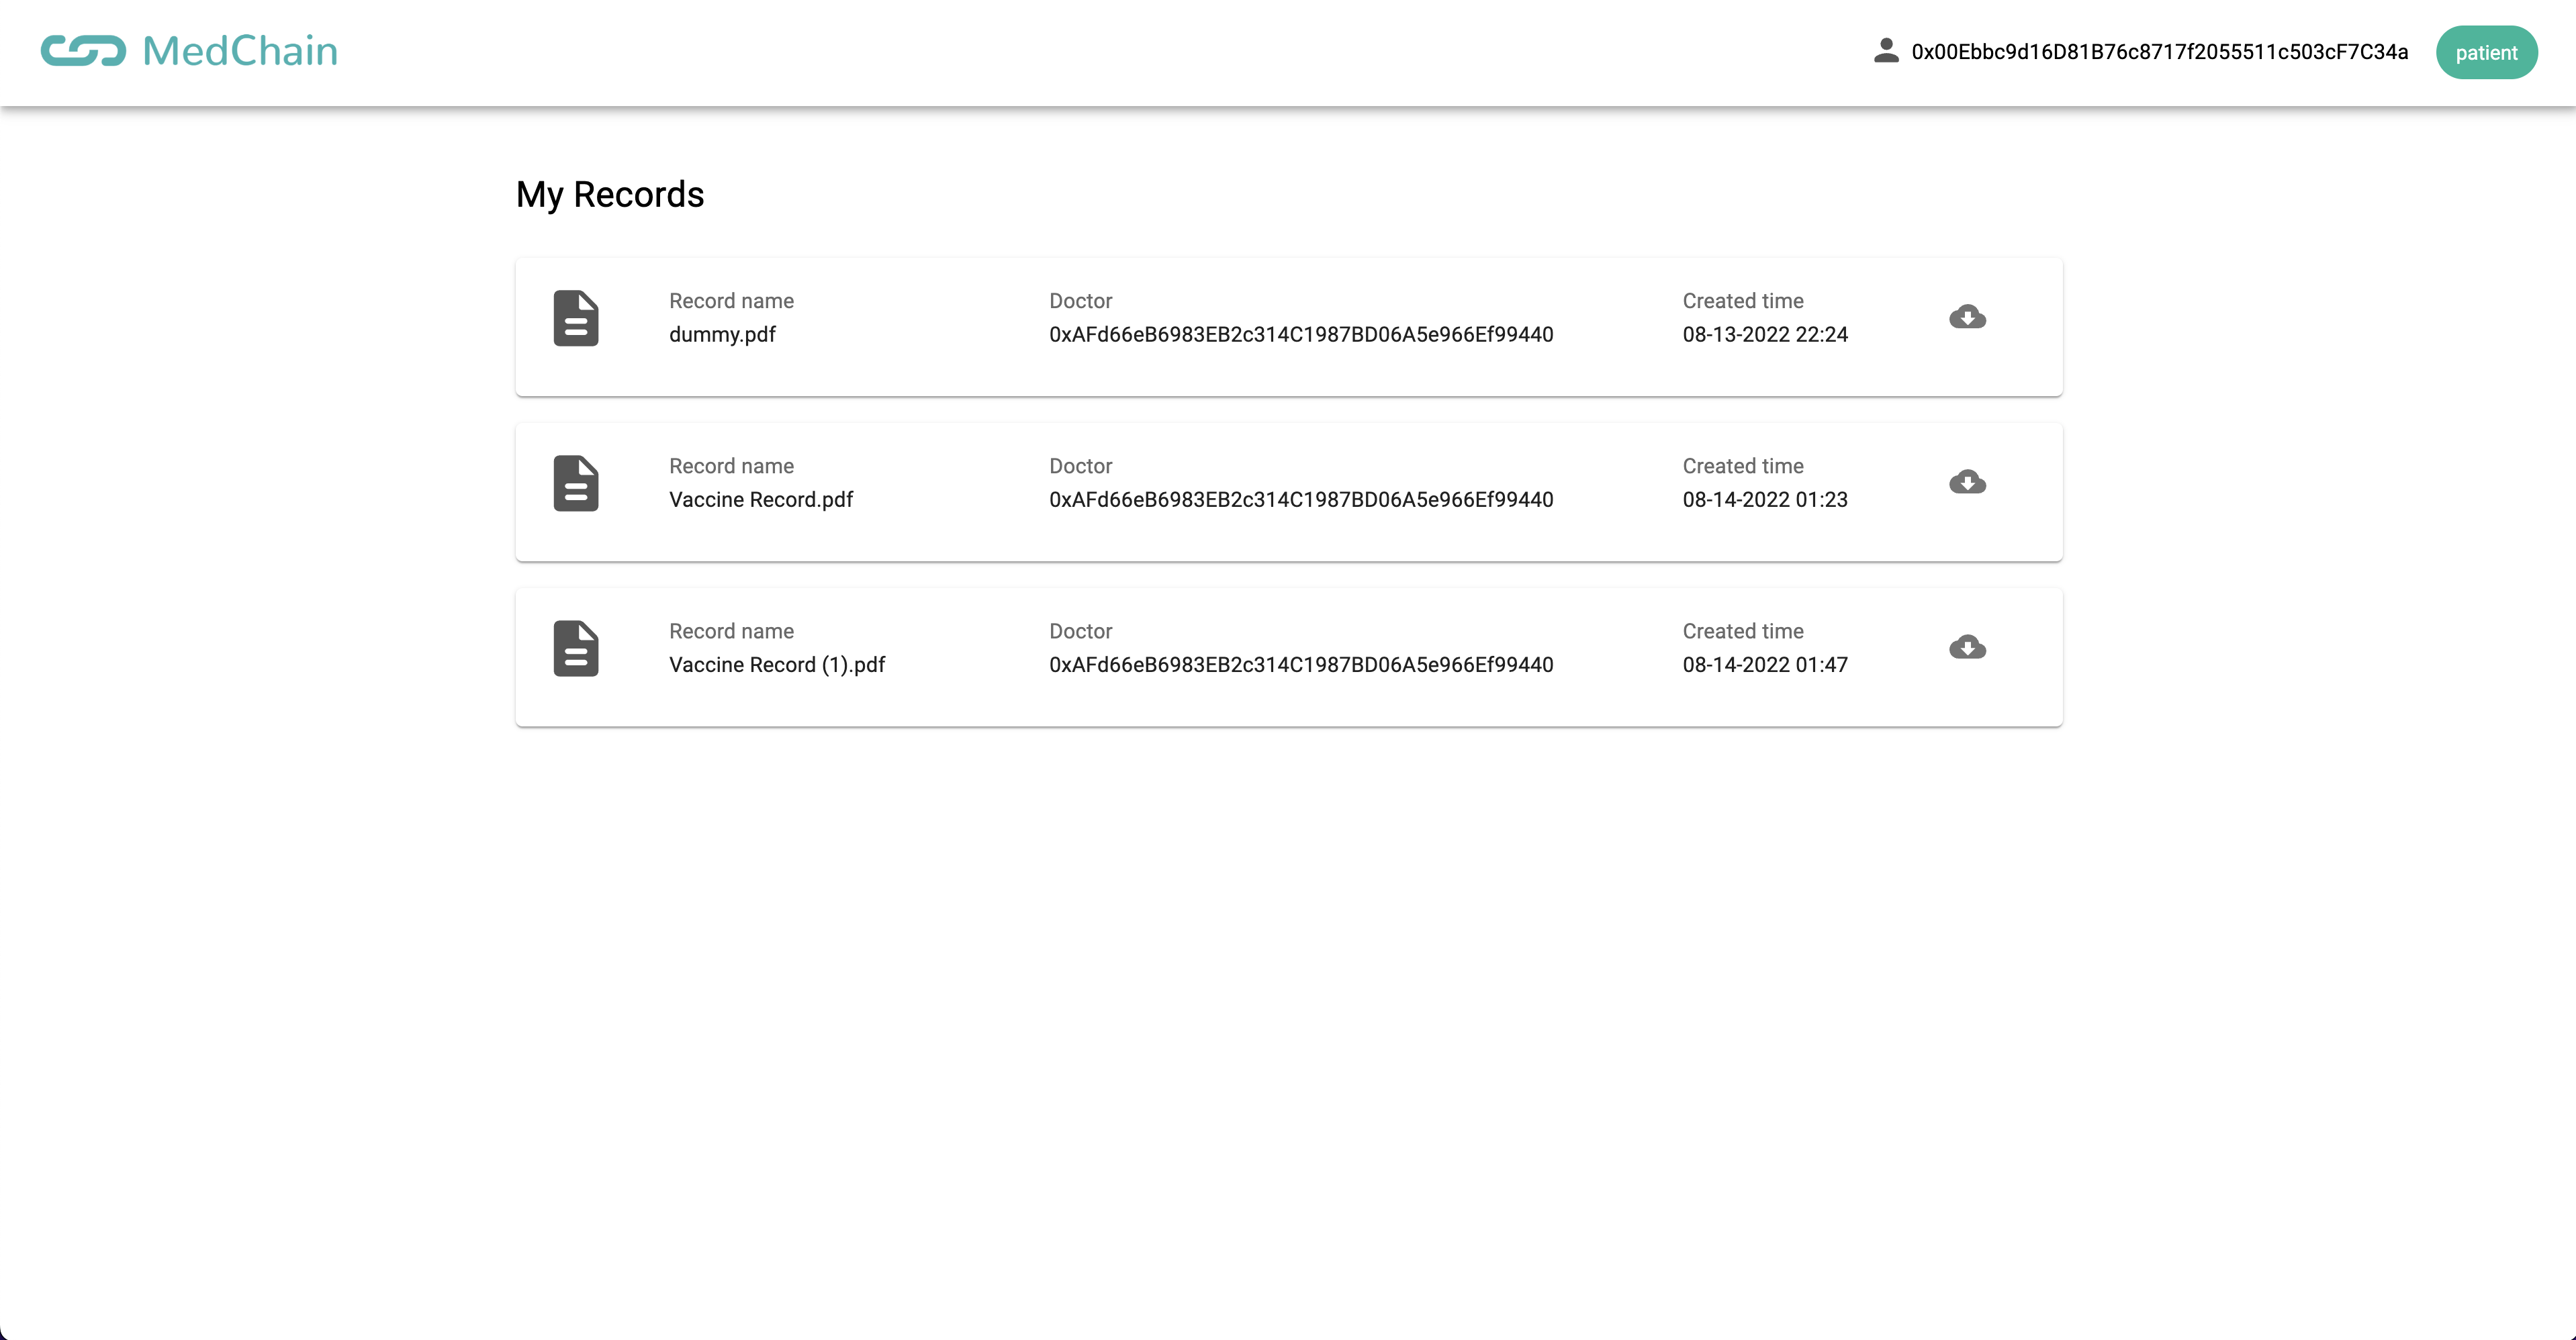This screenshot has height=1340, width=2576.
Task: Click the wallet address in the header
Action: (2159, 52)
